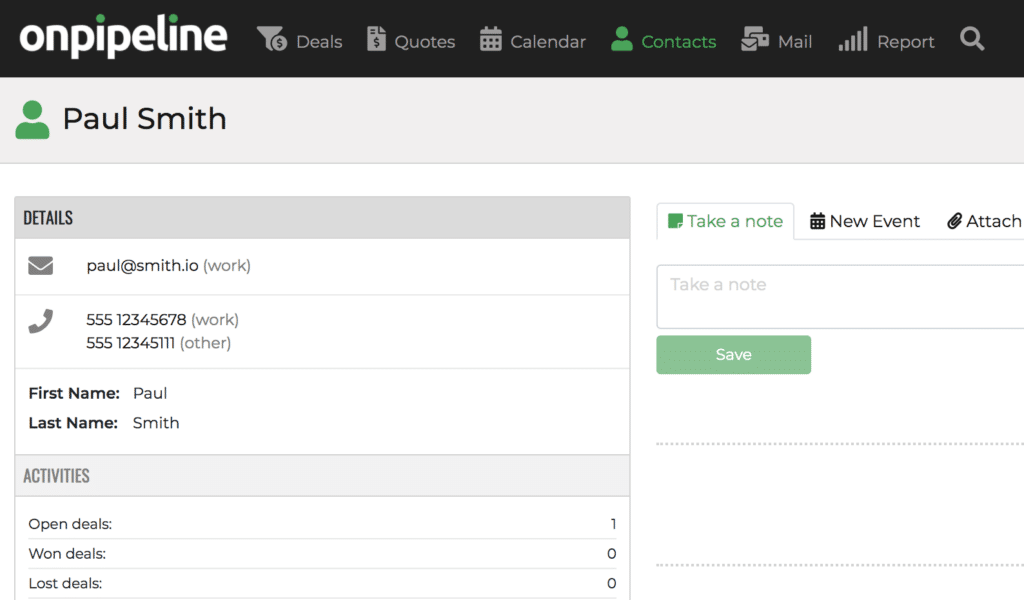Click the Report bar chart icon
Image resolution: width=1024 pixels, height=600 pixels.
coord(853,39)
